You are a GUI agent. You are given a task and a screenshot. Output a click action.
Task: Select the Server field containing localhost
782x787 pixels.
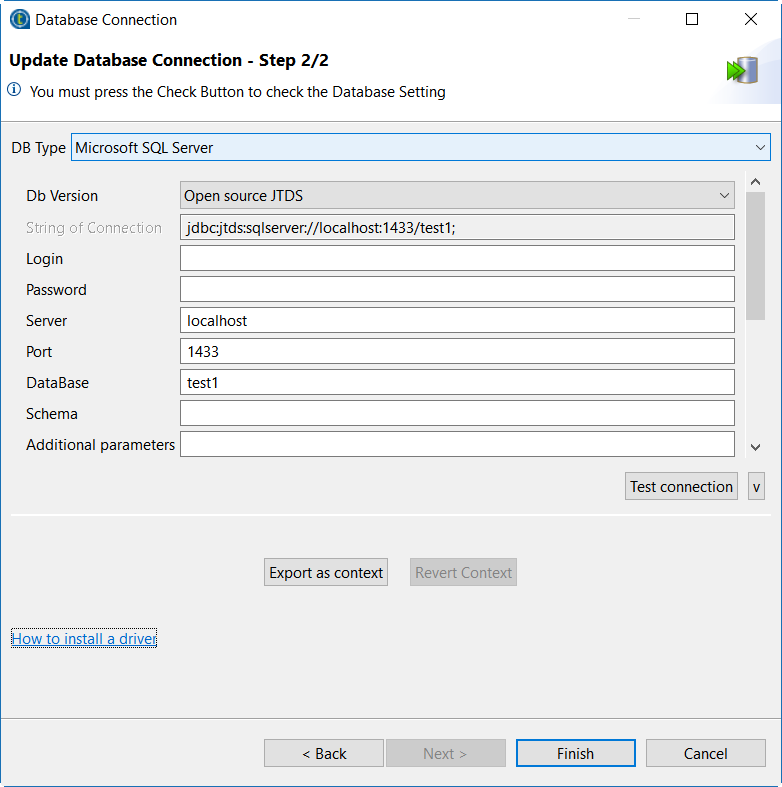pos(457,321)
